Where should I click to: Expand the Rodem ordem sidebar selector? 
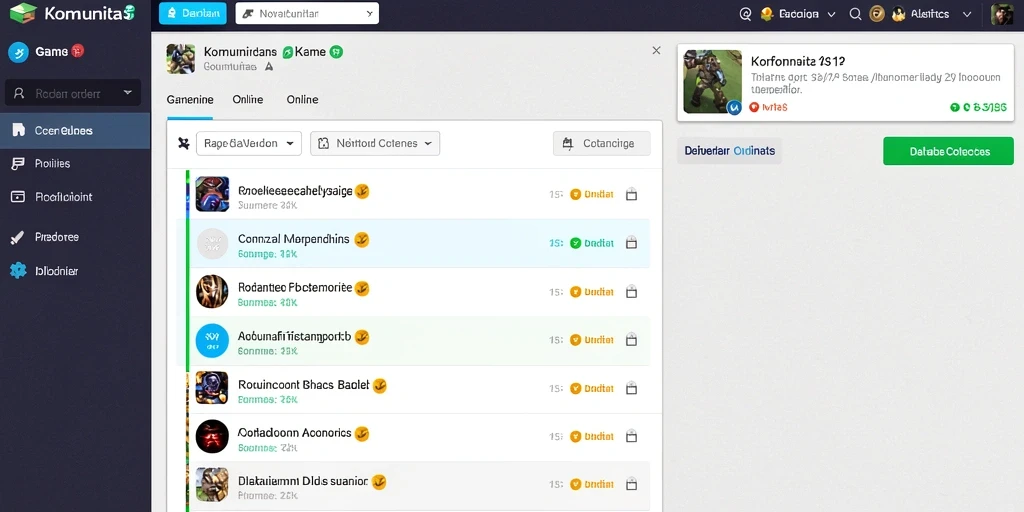73,93
